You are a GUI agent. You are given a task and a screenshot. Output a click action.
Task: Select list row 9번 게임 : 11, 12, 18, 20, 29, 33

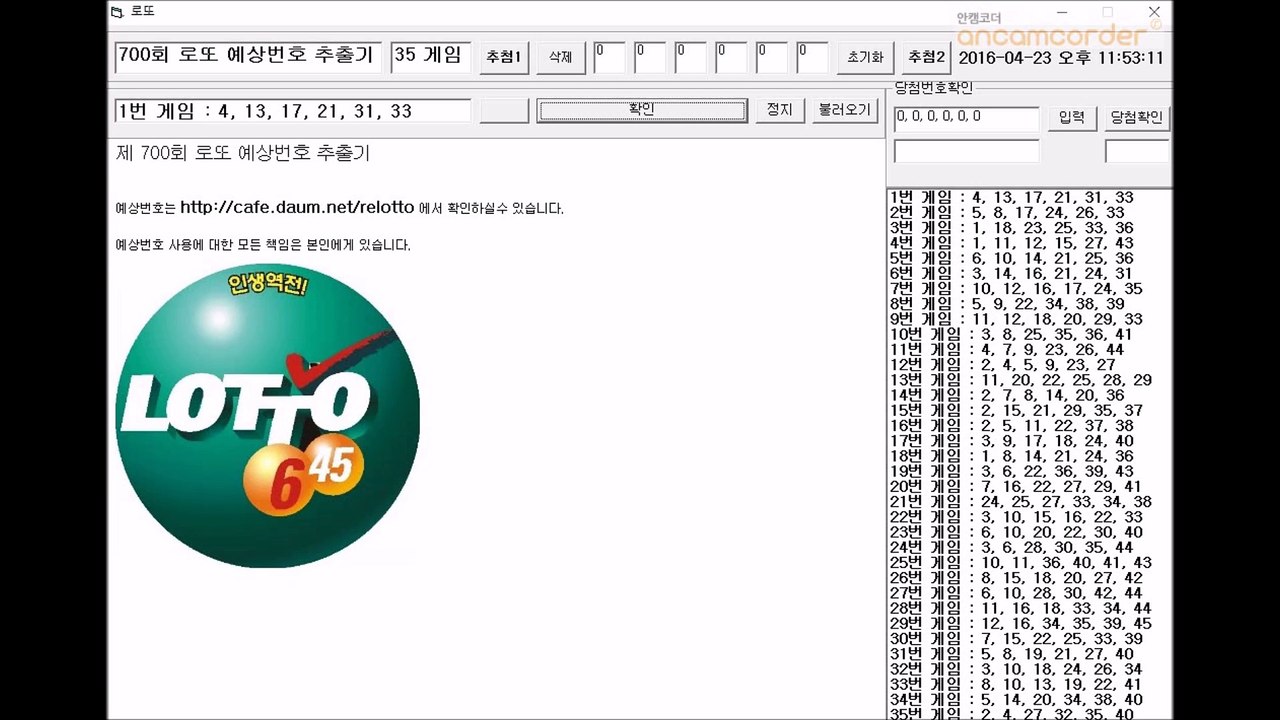1016,319
